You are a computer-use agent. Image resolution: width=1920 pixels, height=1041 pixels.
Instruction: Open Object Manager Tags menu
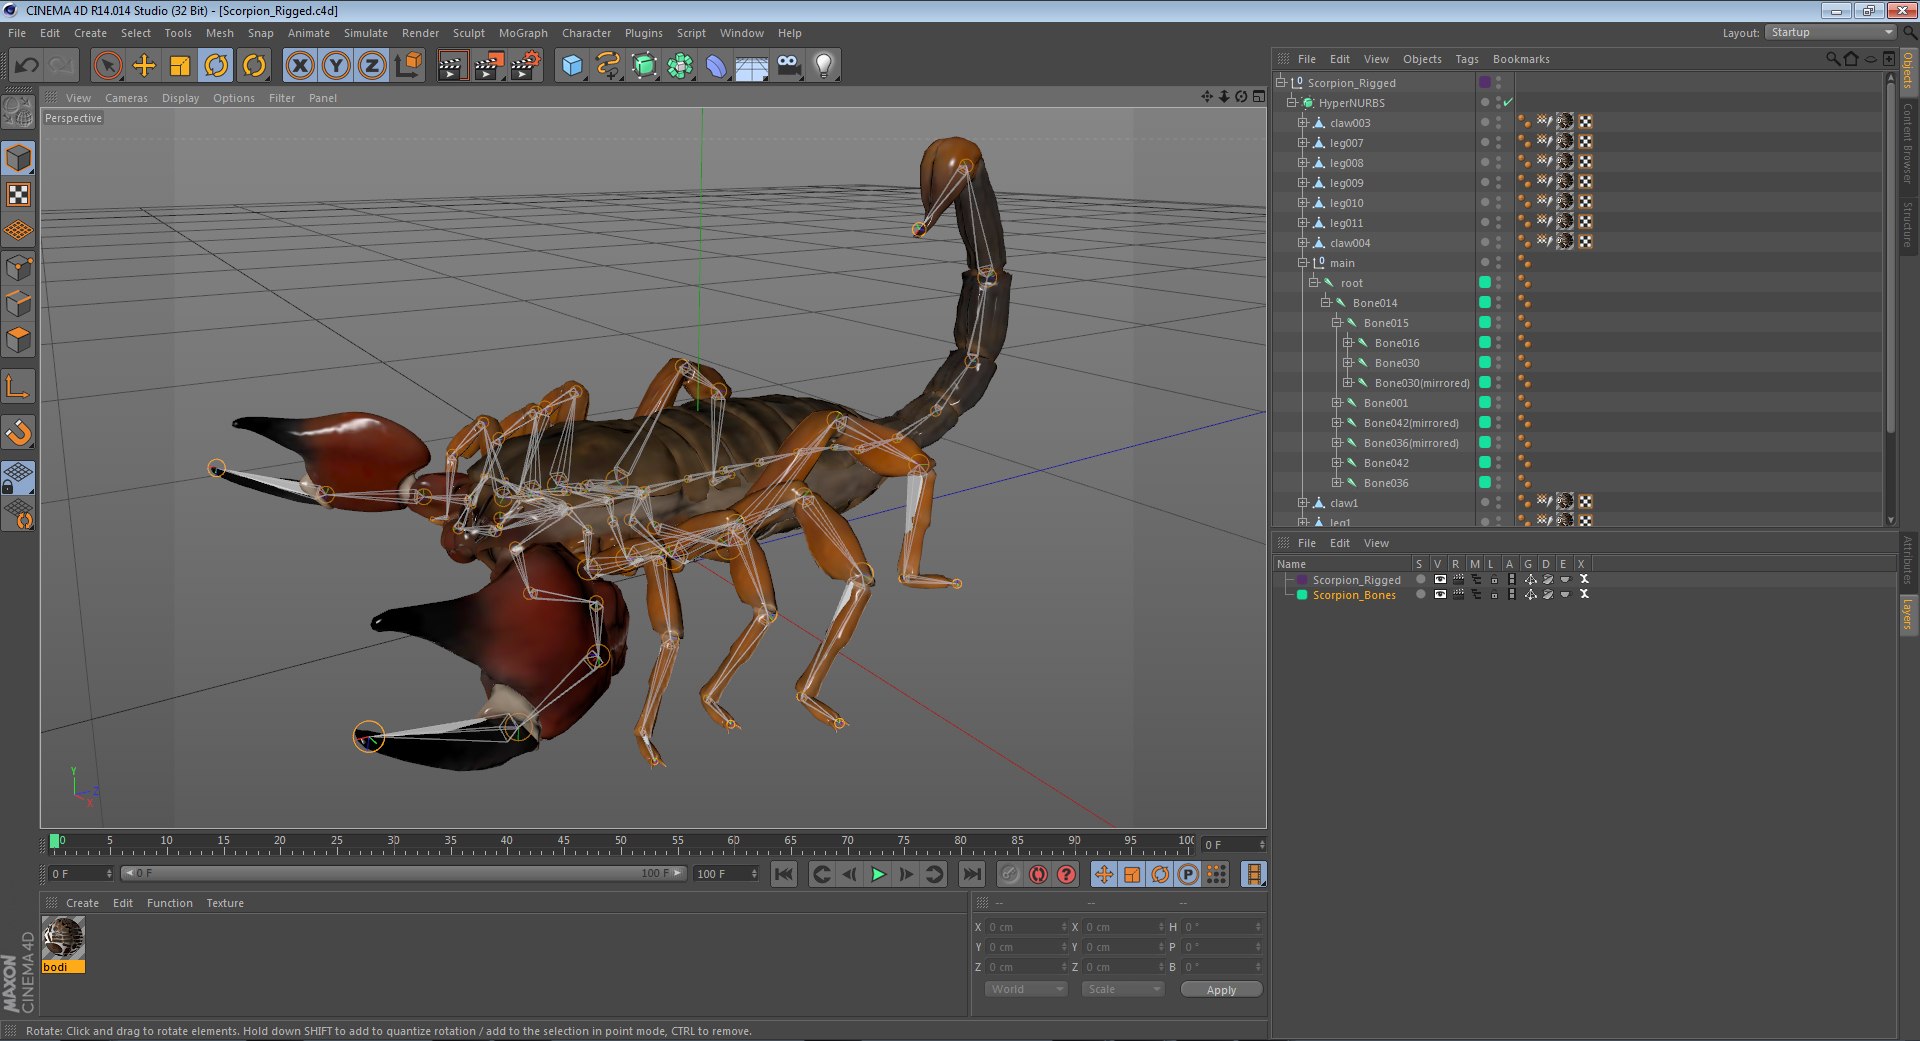click(x=1467, y=59)
